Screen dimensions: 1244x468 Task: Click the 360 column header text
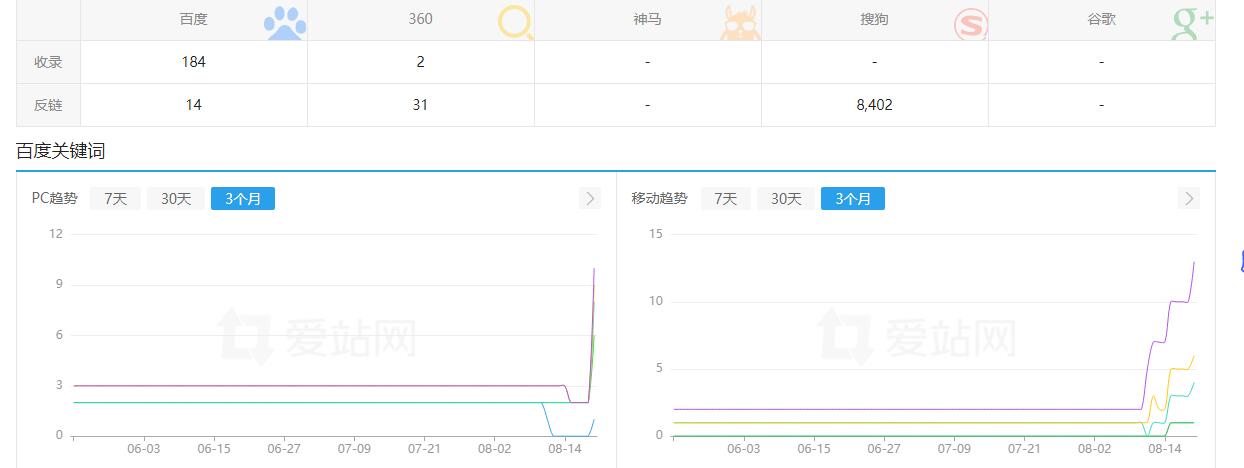421,19
